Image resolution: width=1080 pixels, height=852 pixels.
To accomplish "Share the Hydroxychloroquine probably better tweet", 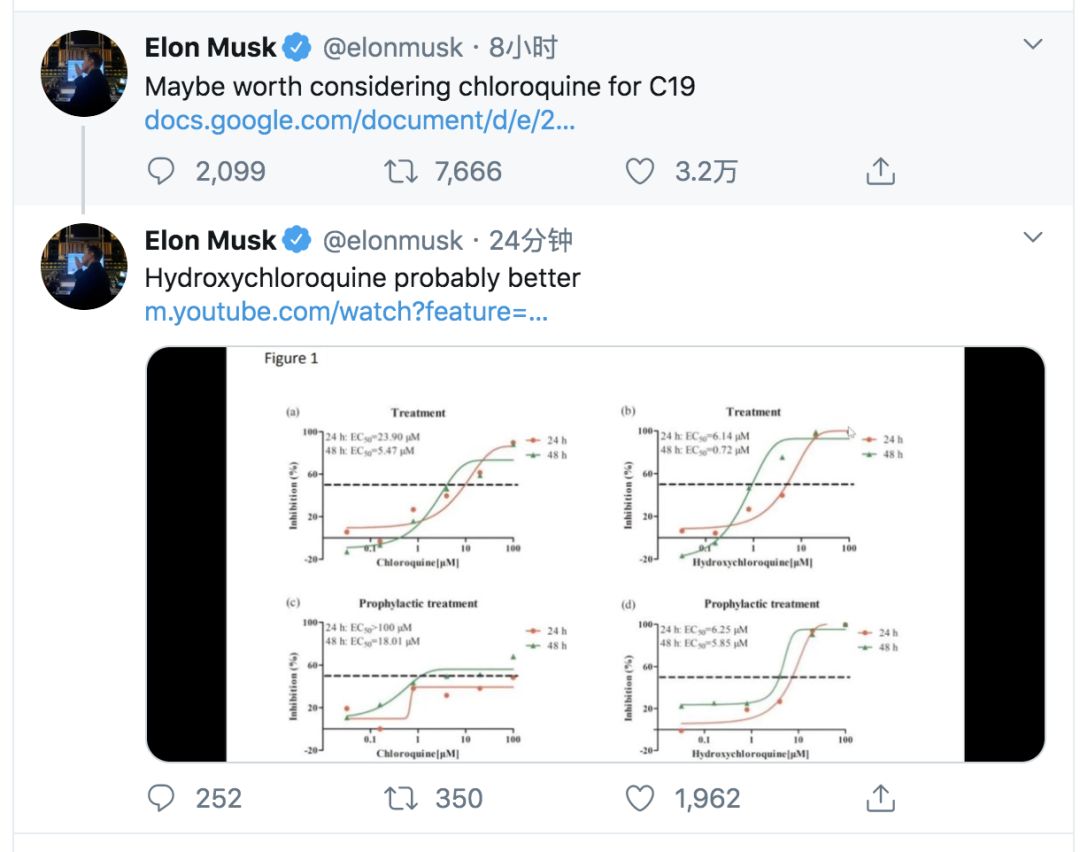I will [879, 798].
